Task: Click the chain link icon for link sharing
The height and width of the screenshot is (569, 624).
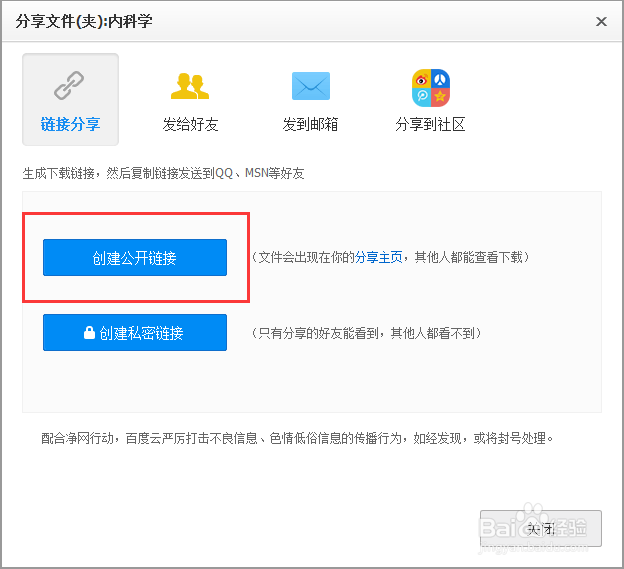Action: coord(70,88)
